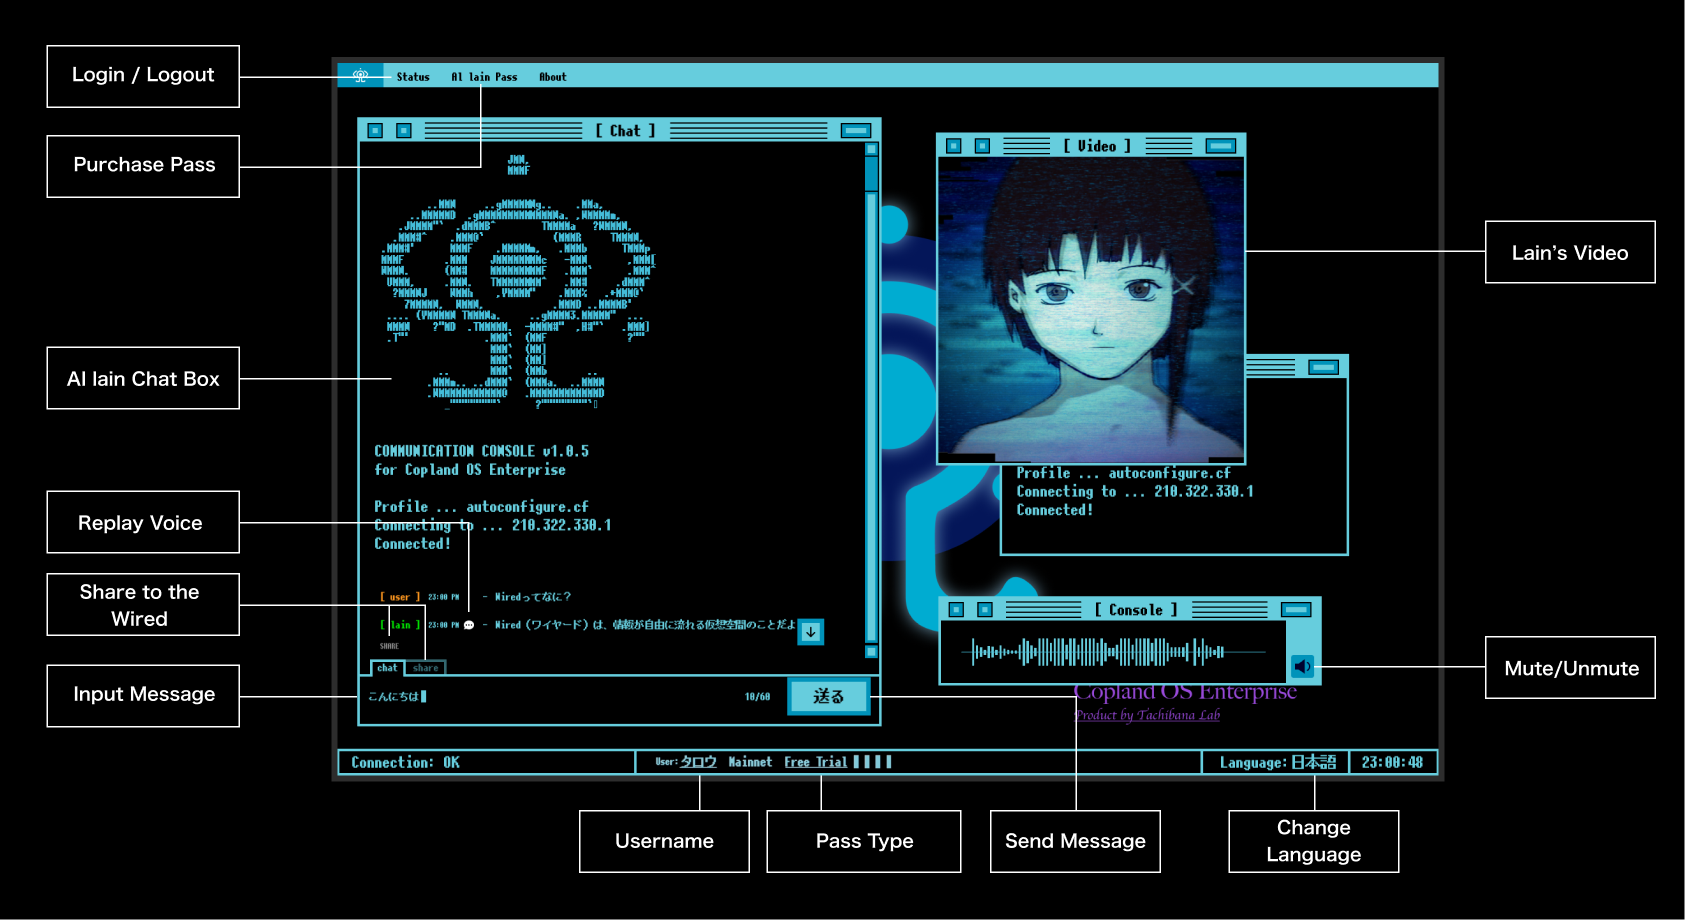Click the second square icon on Video titlebar
Screen dimensions: 1685x920
[982, 146]
